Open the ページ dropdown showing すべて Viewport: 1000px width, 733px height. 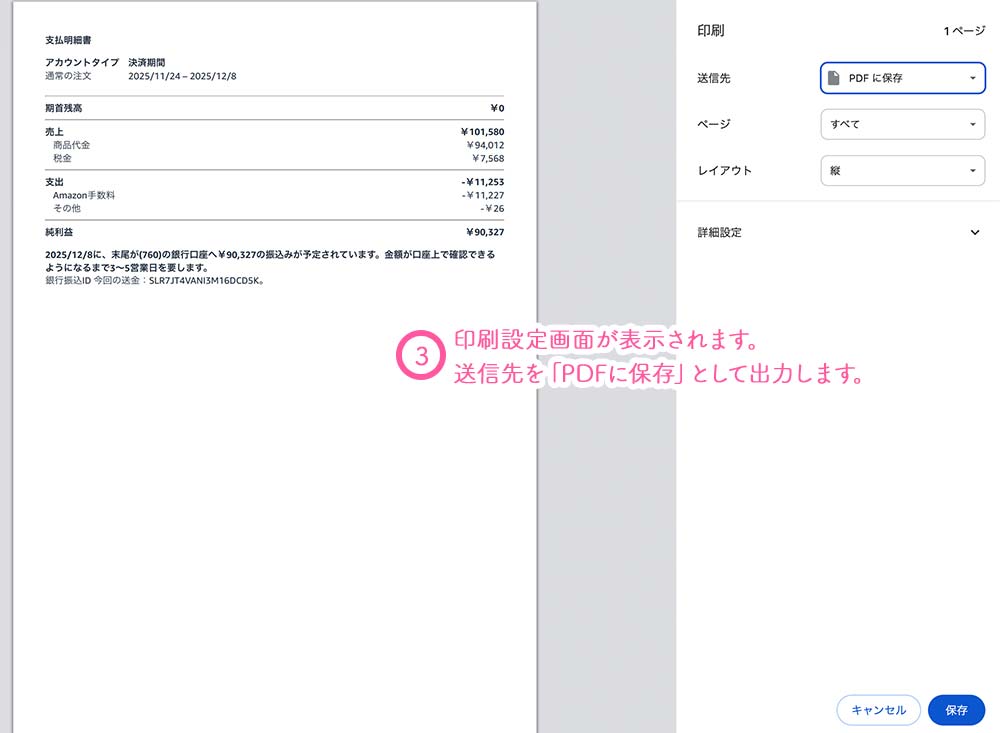(902, 124)
